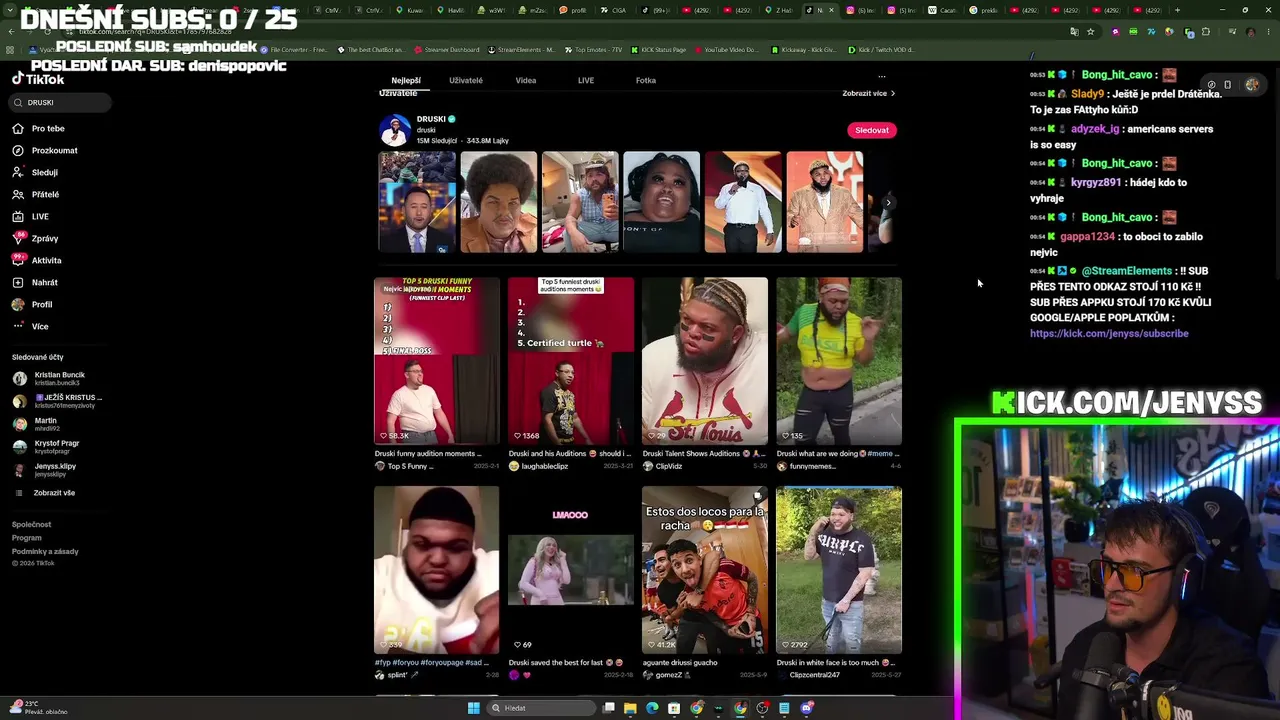Open the afro wig carousel video
Viewport: 1280px width, 720px height.
pyautogui.click(x=499, y=202)
